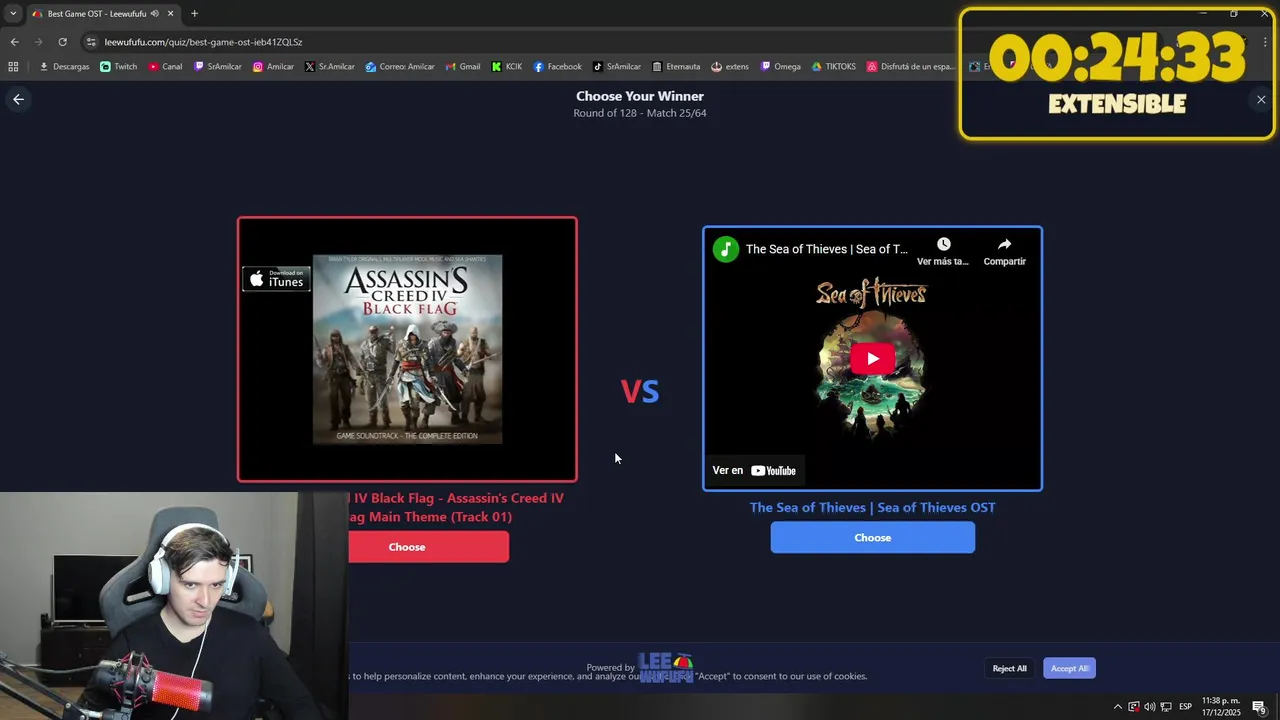Reload the current page
Viewport: 1280px width, 720px height.
point(62,42)
